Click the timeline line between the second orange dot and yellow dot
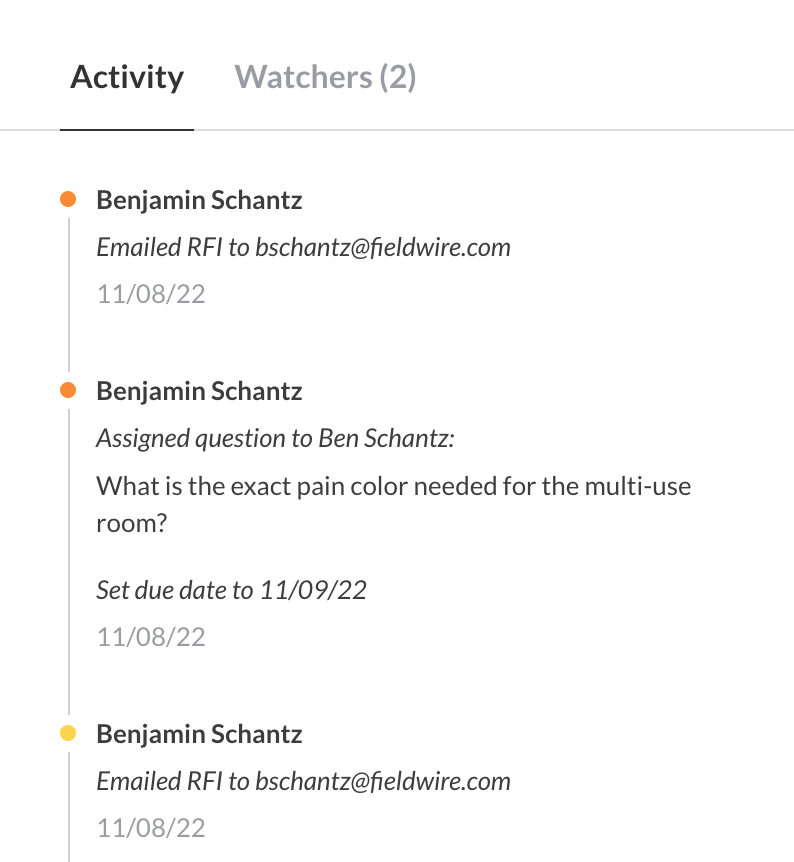794x862 pixels. (x=68, y=560)
